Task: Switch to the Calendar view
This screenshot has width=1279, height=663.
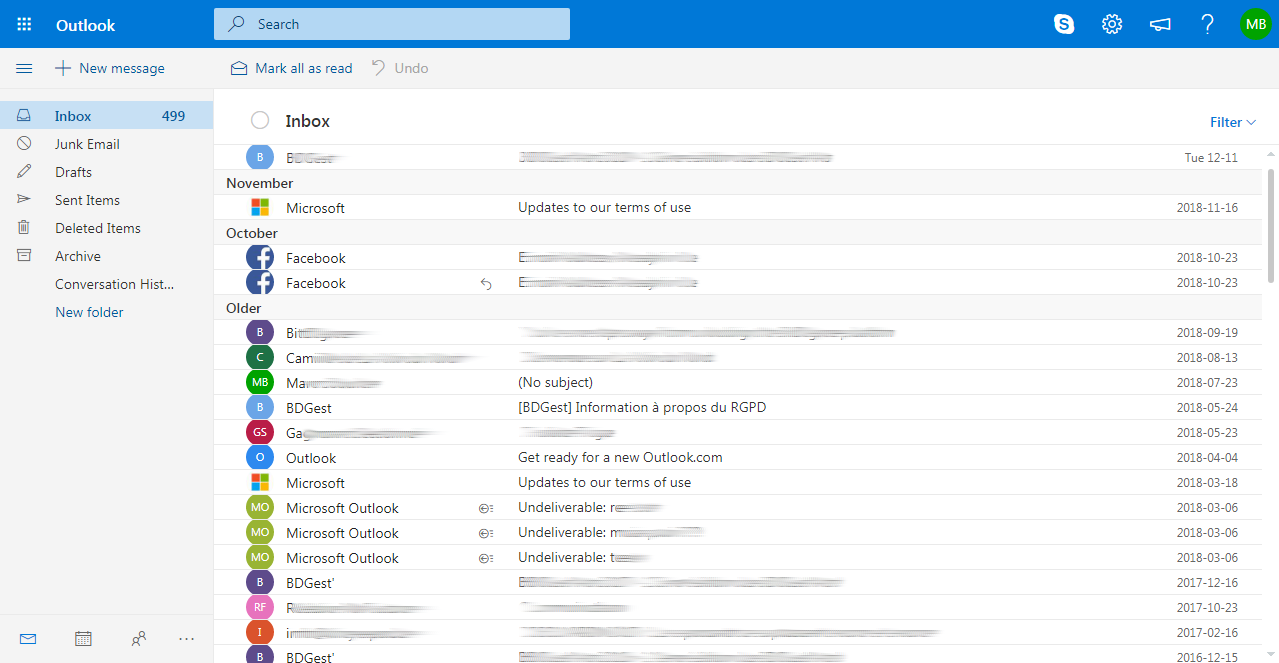Action: point(83,638)
